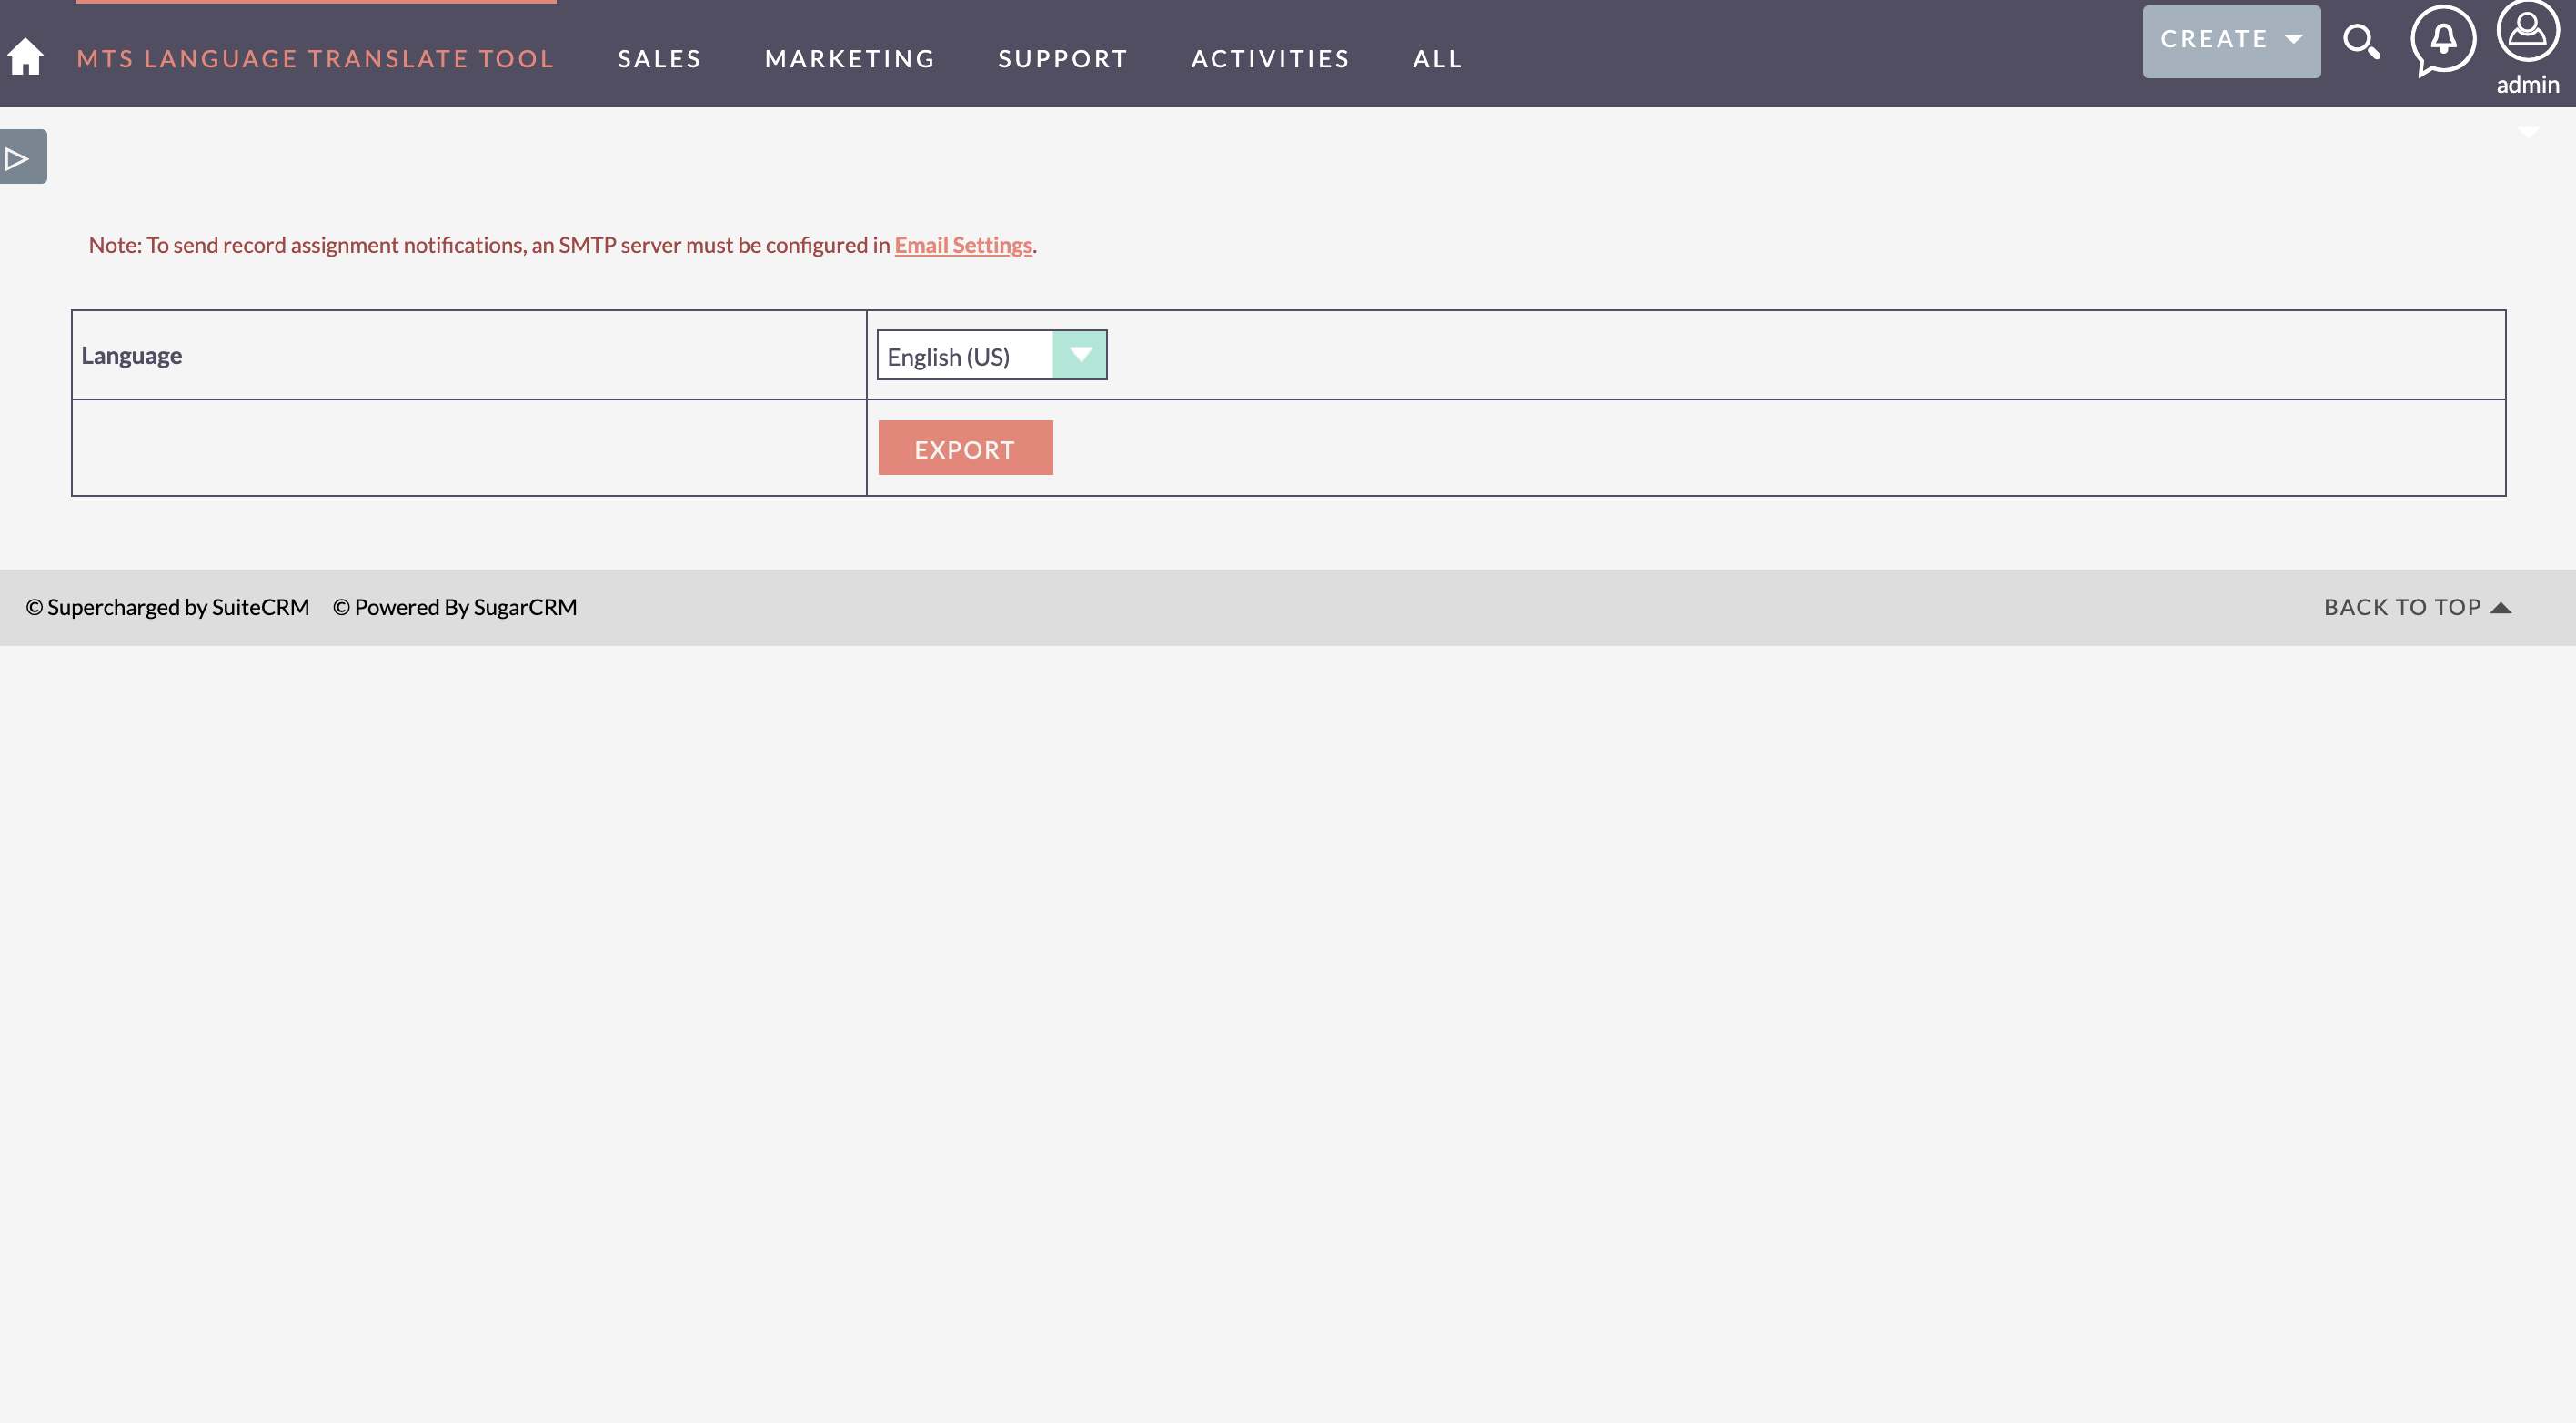Open the Create dropdown menu
This screenshot has width=2576, height=1423.
coord(2231,39)
